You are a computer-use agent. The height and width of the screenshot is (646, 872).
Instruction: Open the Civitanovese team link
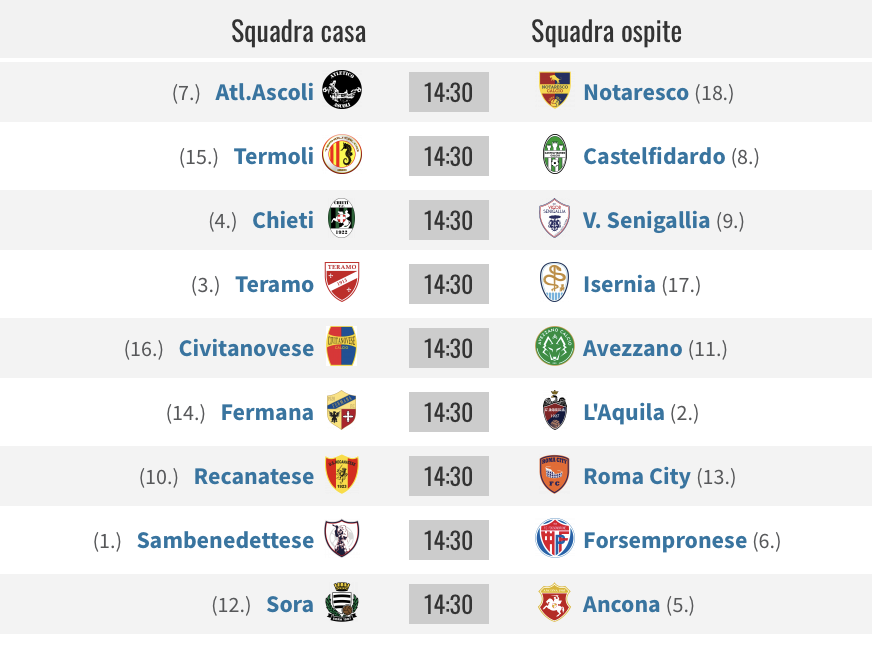[246, 349]
